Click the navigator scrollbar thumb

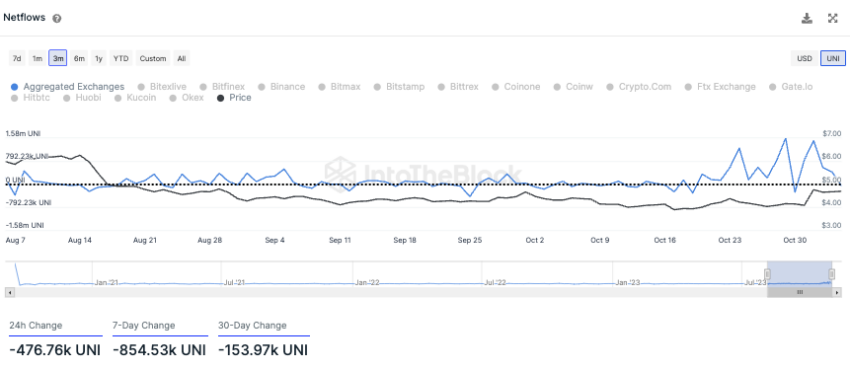tap(800, 293)
